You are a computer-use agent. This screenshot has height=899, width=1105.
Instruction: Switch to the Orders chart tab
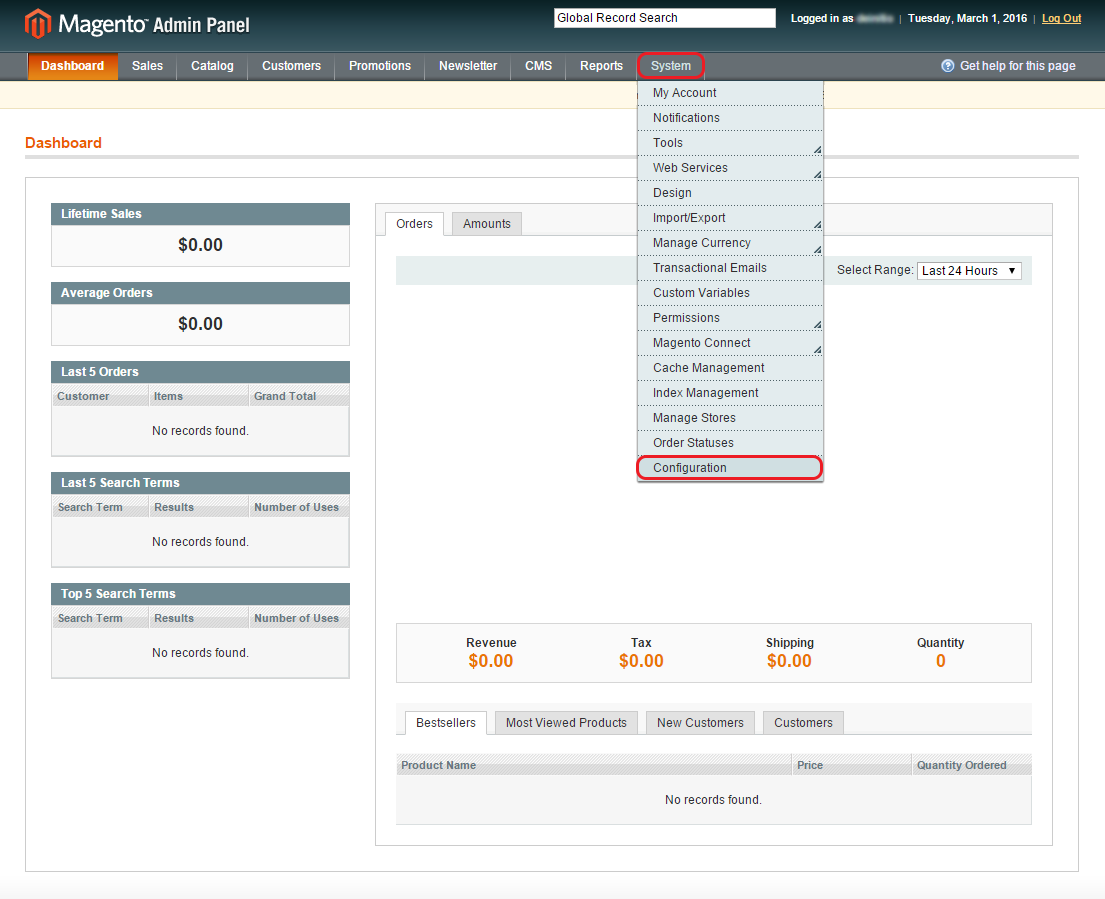coord(414,224)
